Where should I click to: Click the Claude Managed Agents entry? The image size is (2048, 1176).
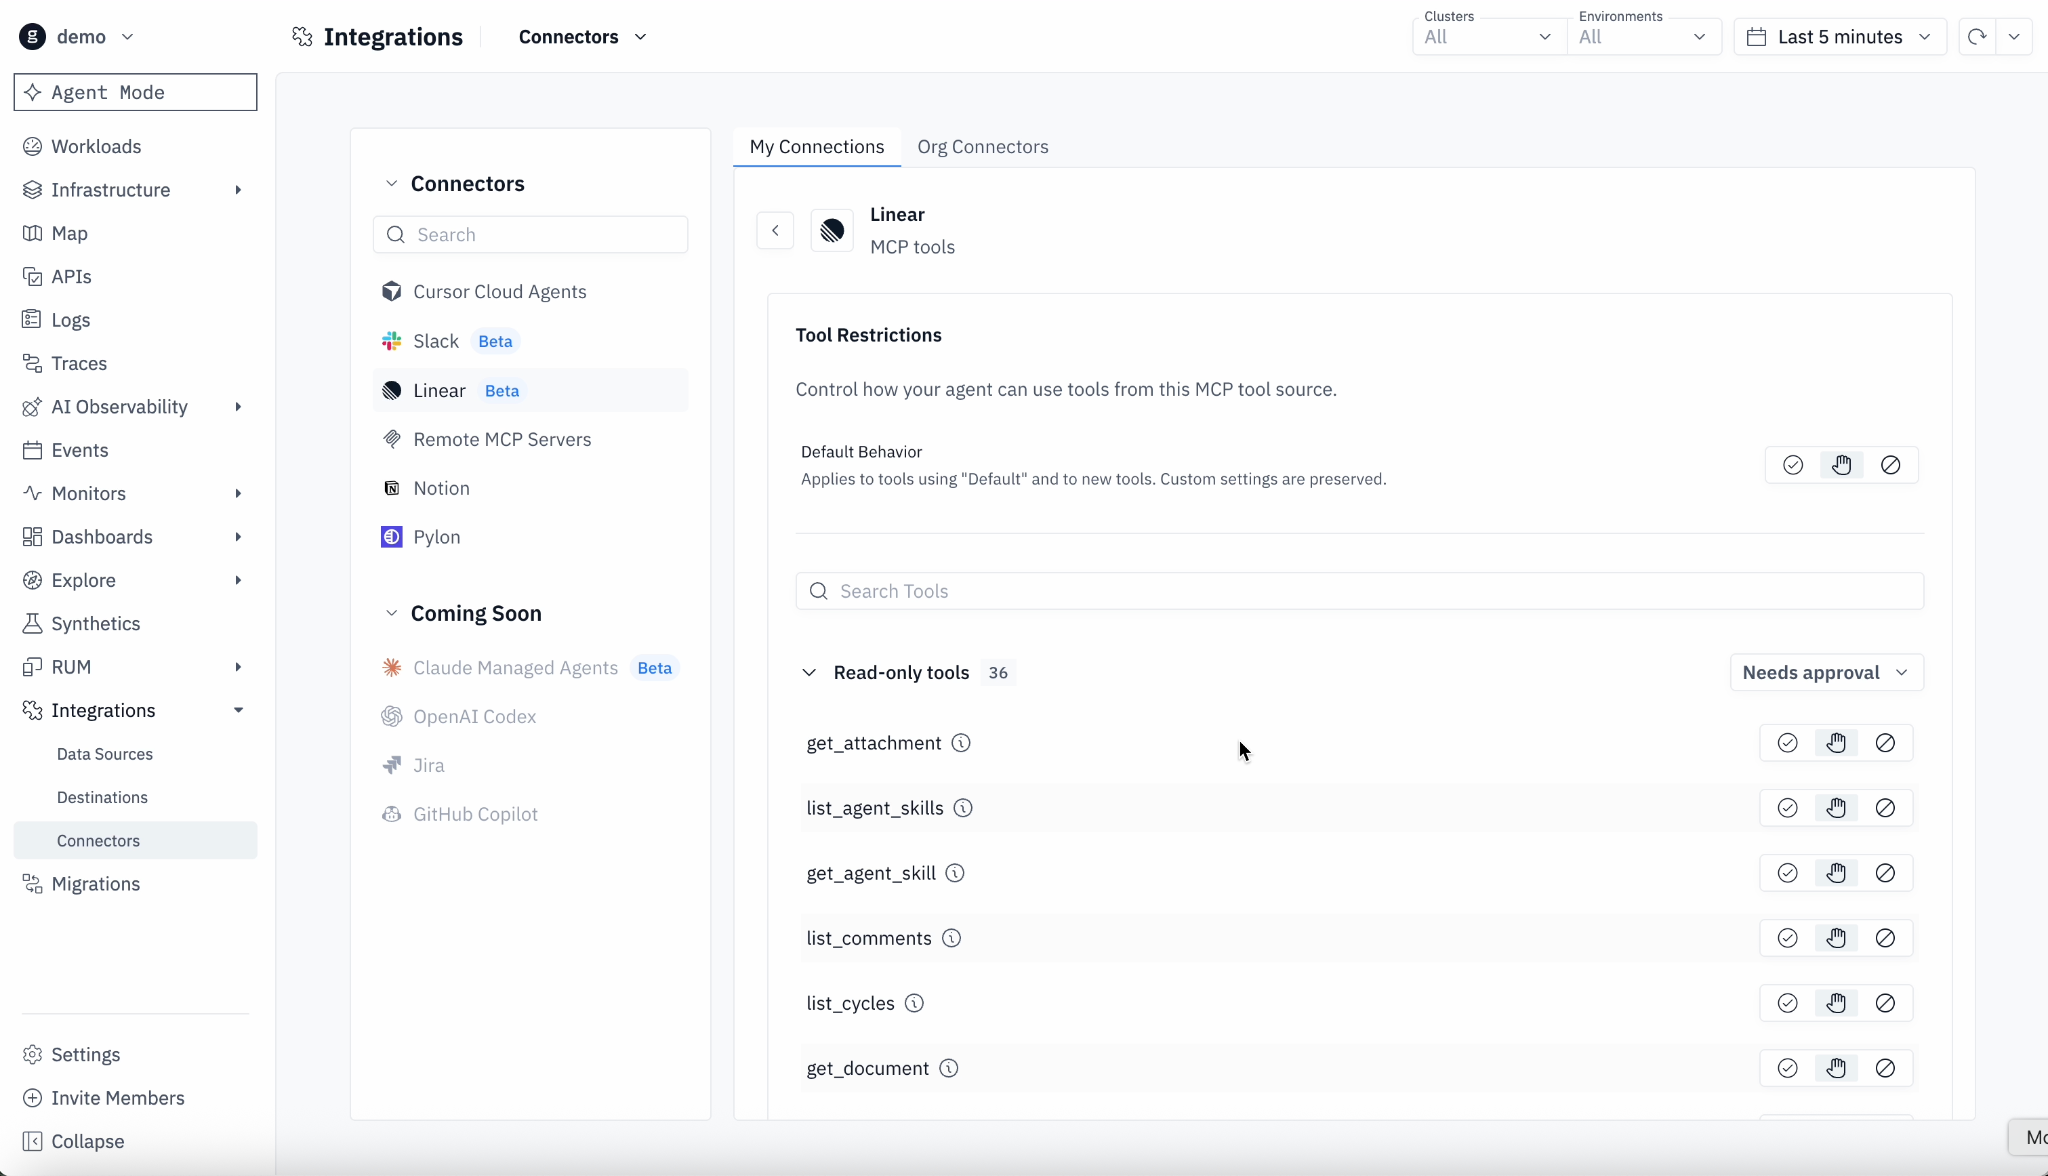coord(530,668)
